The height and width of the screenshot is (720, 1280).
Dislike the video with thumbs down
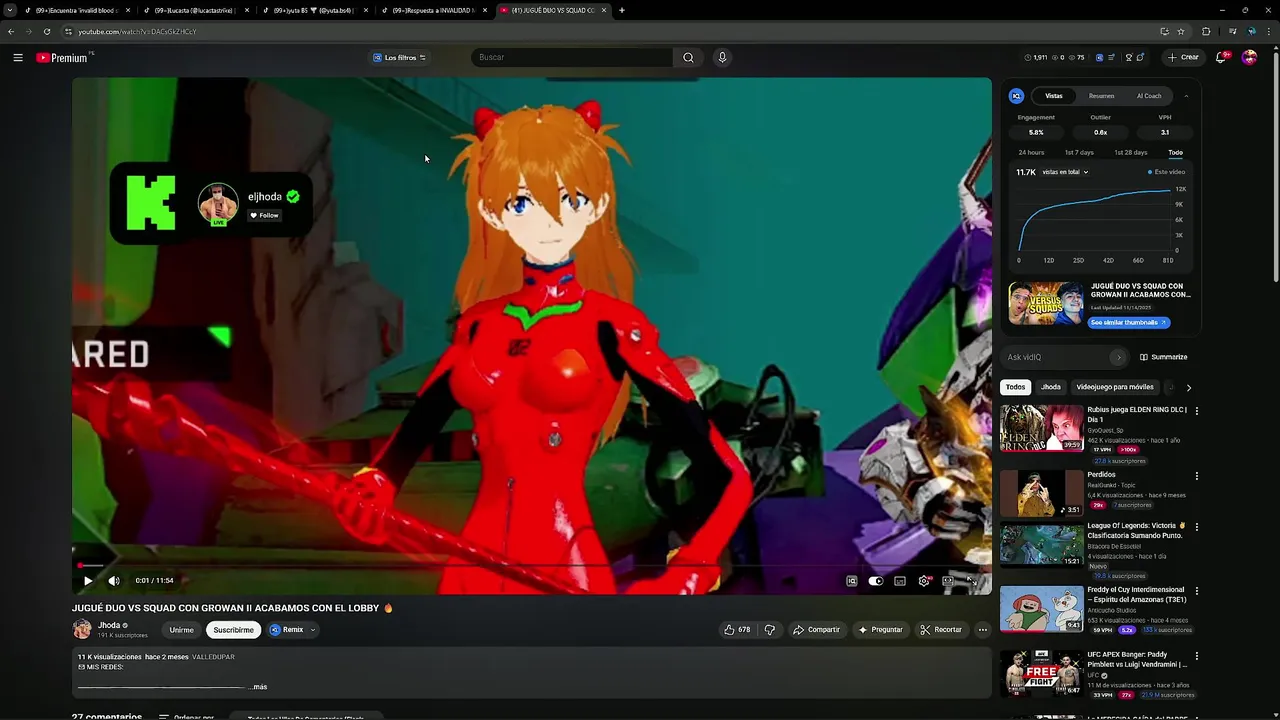pos(770,630)
